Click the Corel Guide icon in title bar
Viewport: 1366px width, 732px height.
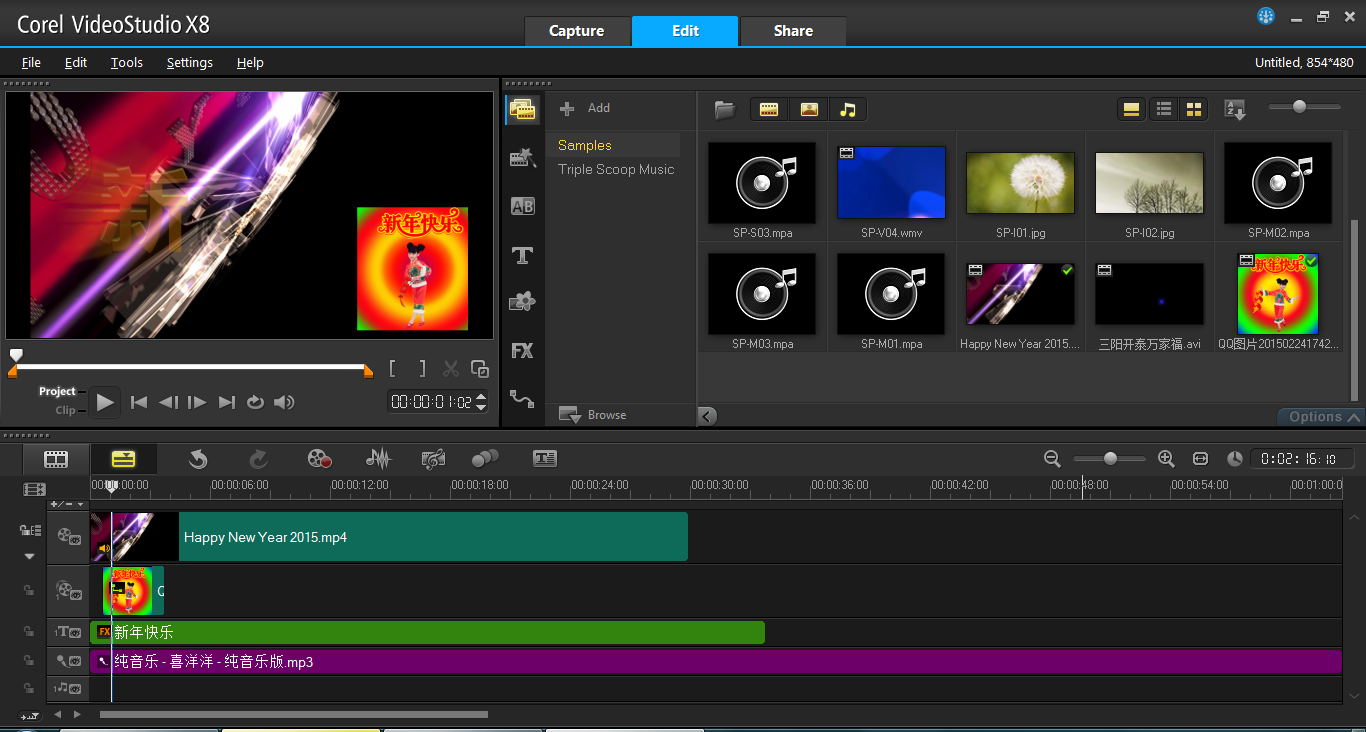(1266, 16)
